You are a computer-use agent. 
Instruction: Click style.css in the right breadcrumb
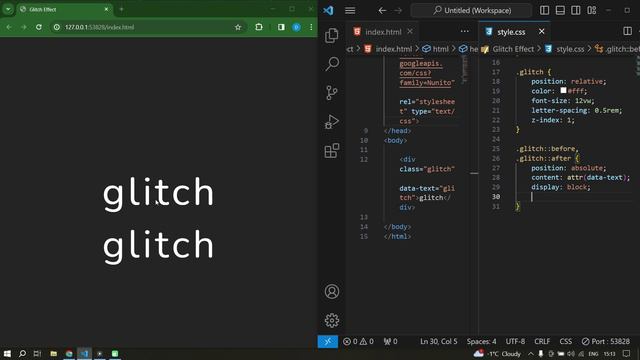pyautogui.click(x=570, y=49)
